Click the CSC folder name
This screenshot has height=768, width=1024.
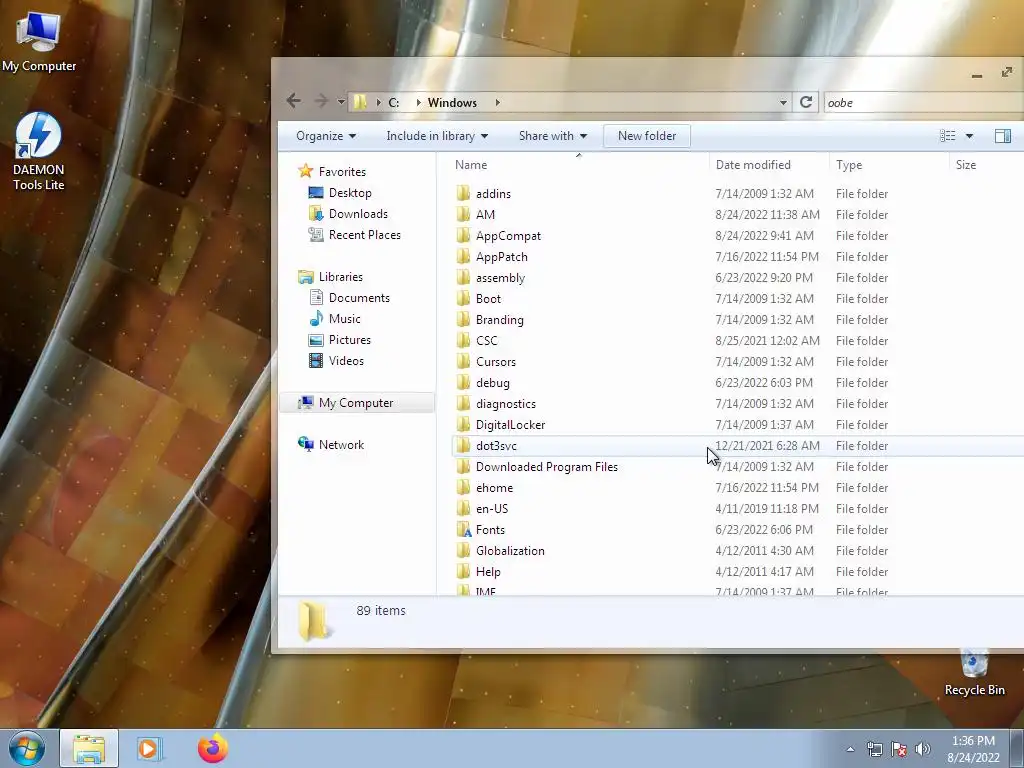coord(487,341)
